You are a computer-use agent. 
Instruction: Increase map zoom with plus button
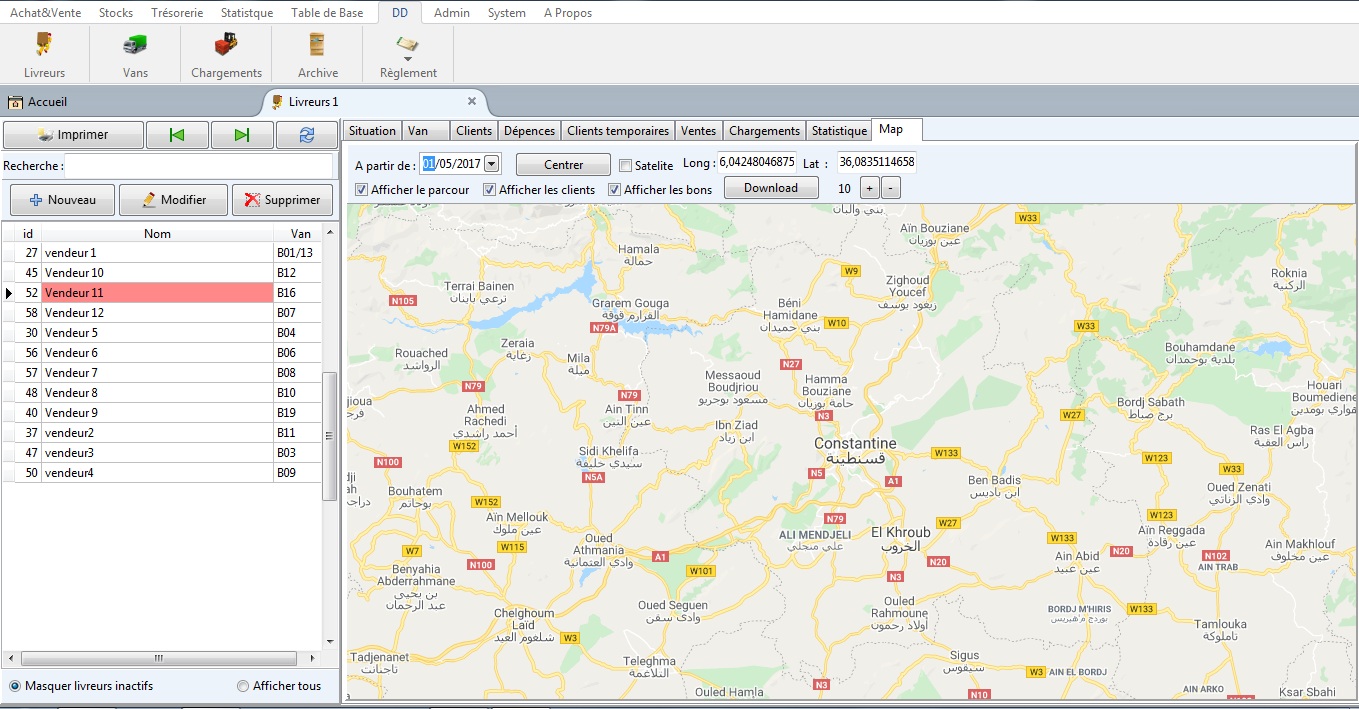869,188
